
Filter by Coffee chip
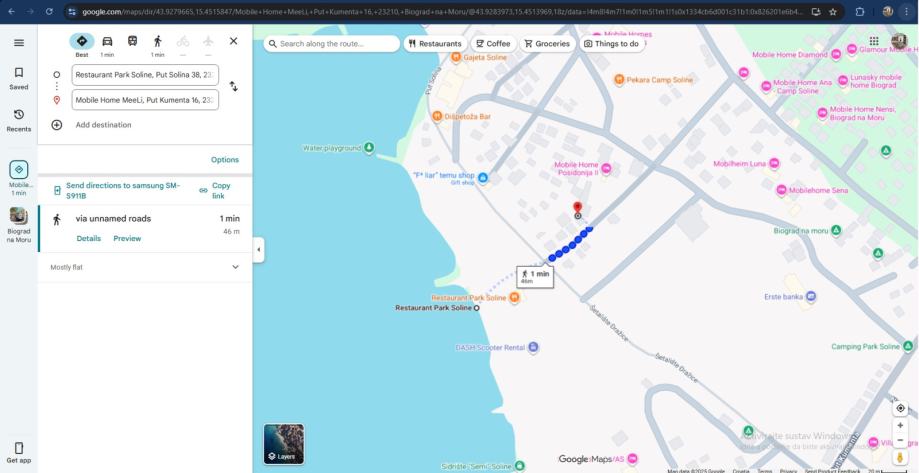tap(493, 44)
